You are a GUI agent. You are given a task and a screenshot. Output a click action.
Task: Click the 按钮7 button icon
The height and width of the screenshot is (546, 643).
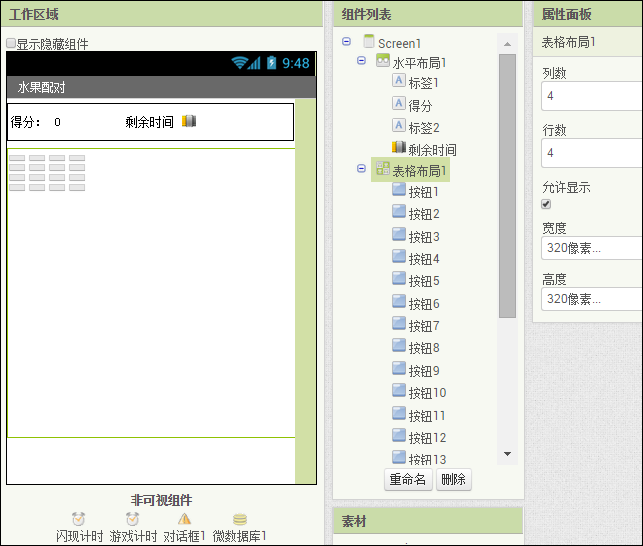(x=399, y=323)
